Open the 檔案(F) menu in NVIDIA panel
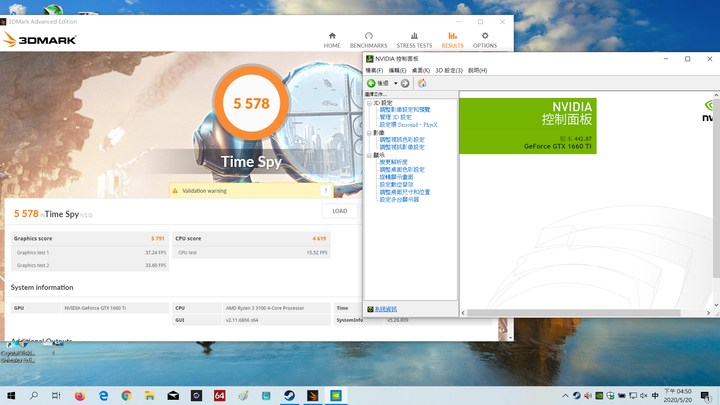720x405 pixels. click(x=374, y=70)
